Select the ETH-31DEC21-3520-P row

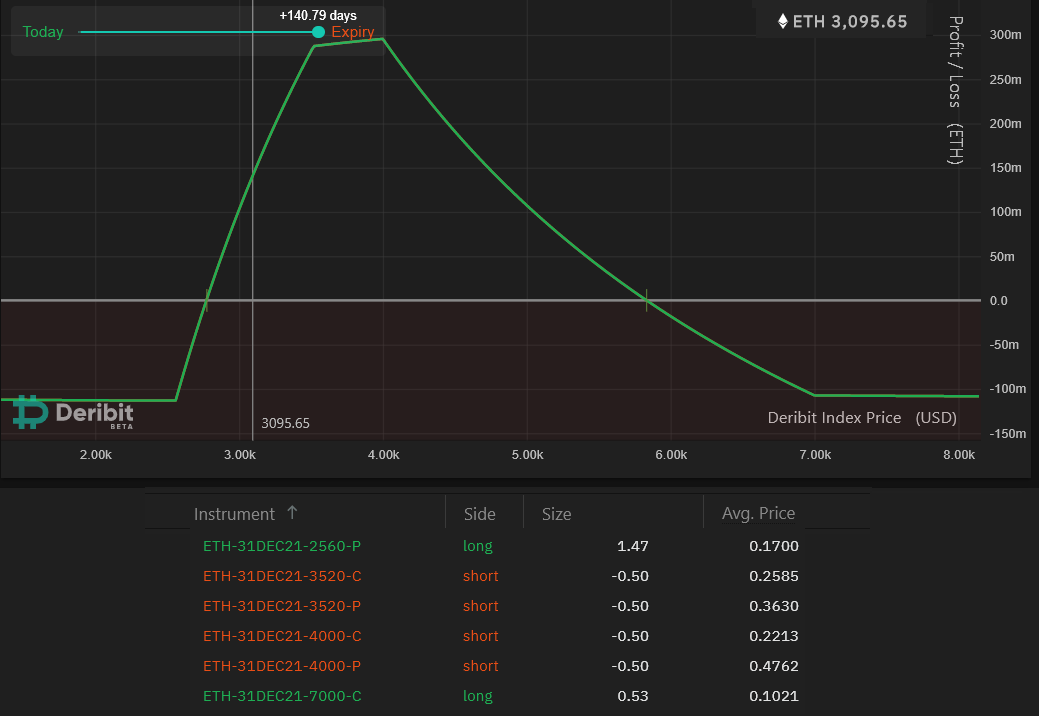(x=282, y=606)
